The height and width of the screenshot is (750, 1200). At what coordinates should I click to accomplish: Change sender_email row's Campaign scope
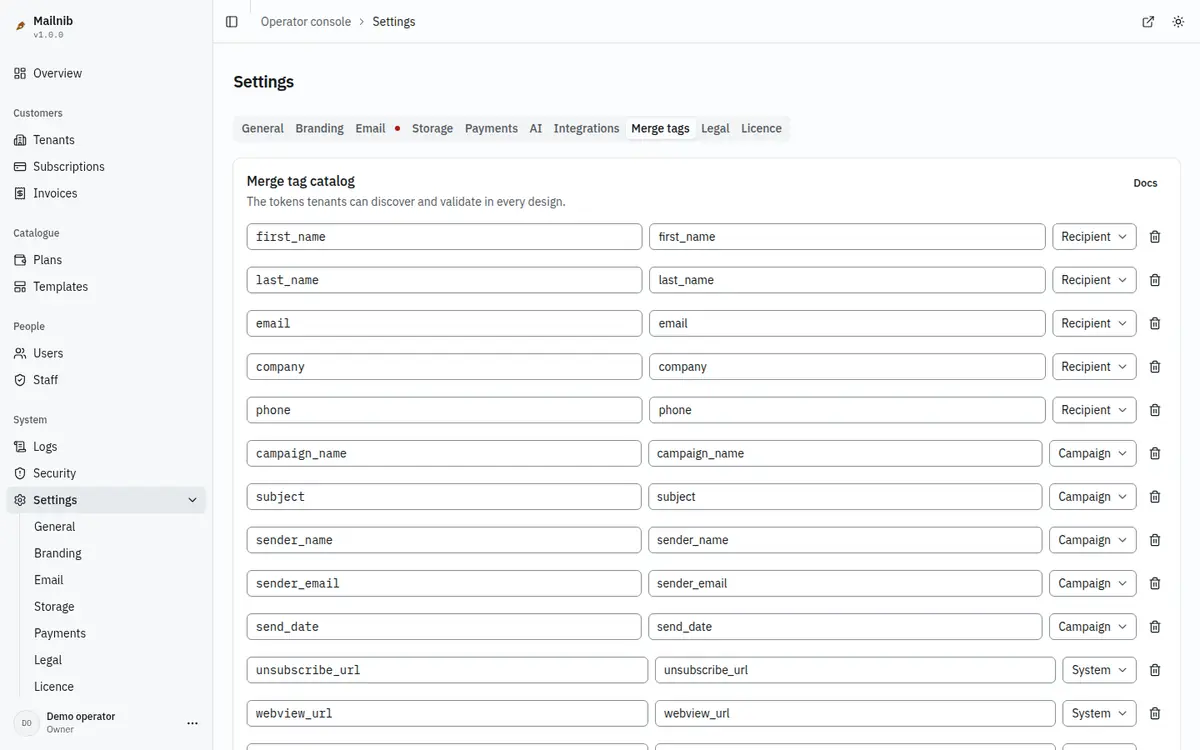(x=1093, y=583)
